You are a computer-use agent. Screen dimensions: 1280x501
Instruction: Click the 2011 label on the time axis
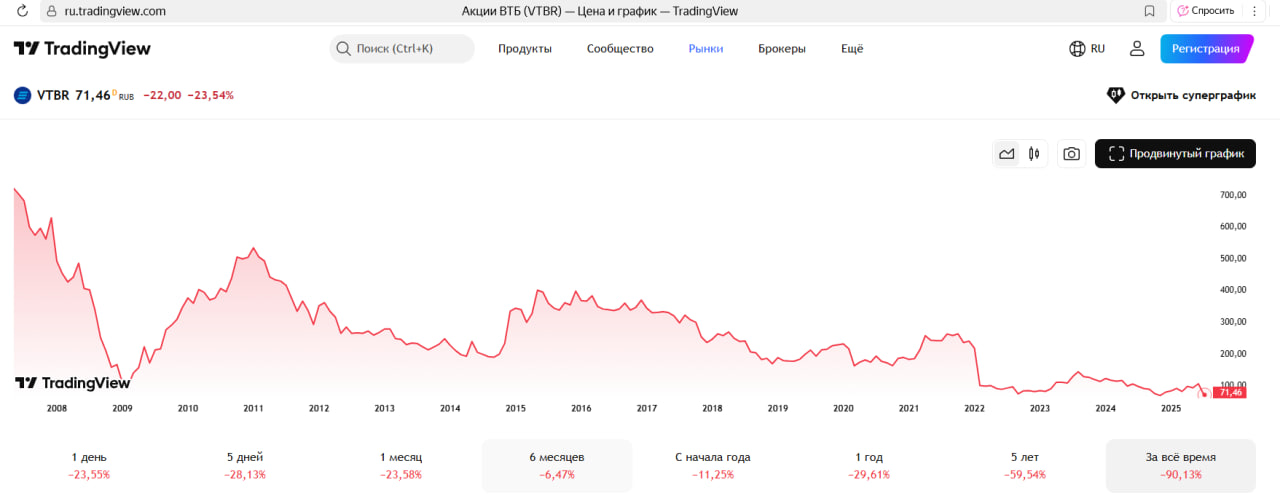pos(253,408)
